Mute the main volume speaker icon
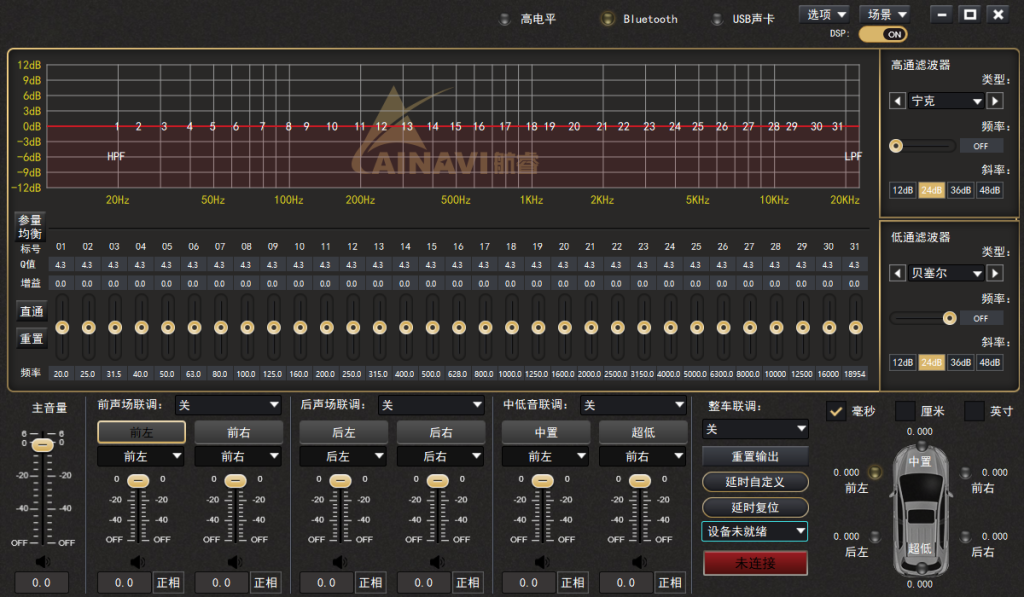 [x=43, y=562]
